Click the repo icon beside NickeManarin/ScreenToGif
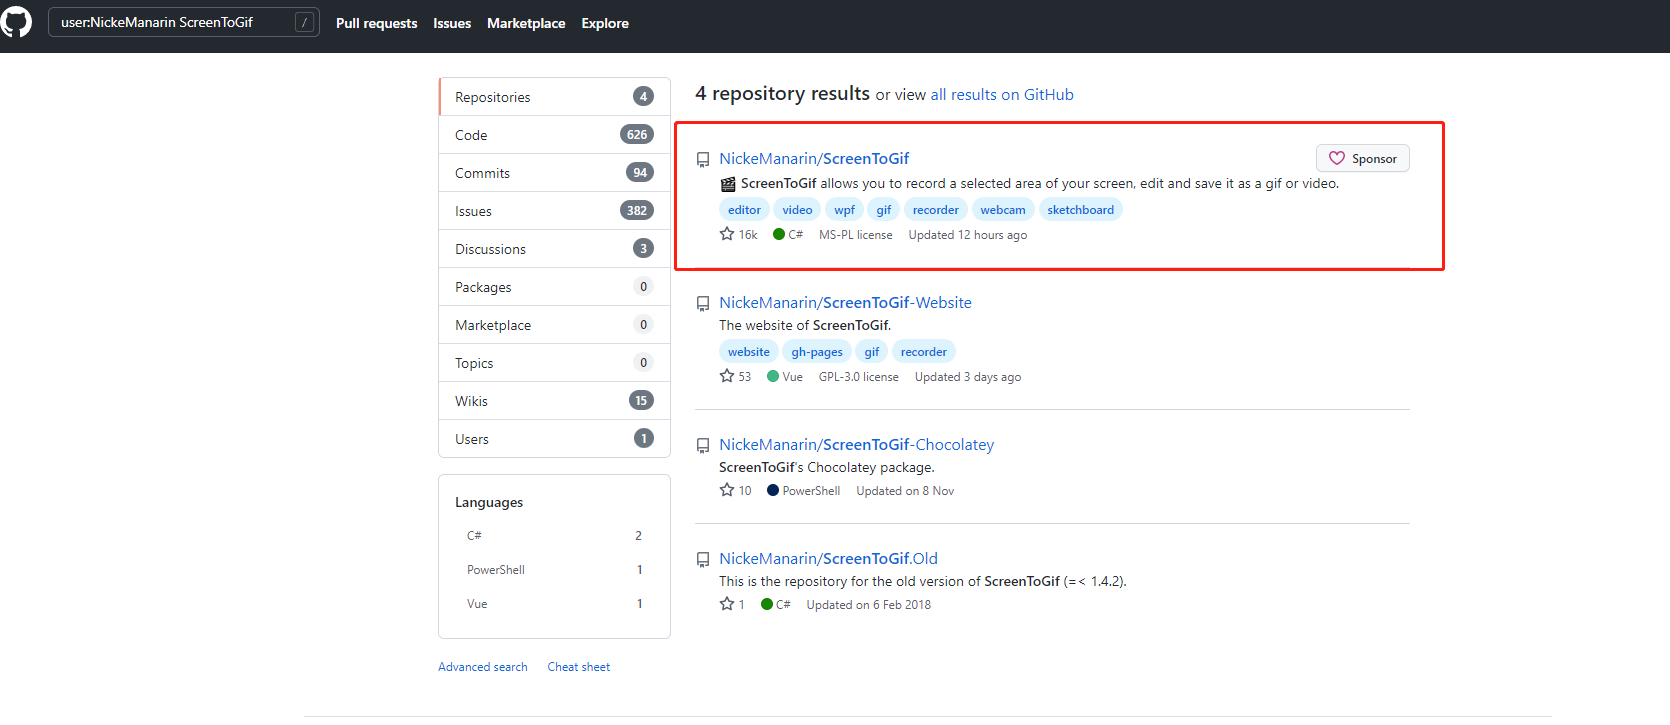The width and height of the screenshot is (1670, 725). point(703,159)
